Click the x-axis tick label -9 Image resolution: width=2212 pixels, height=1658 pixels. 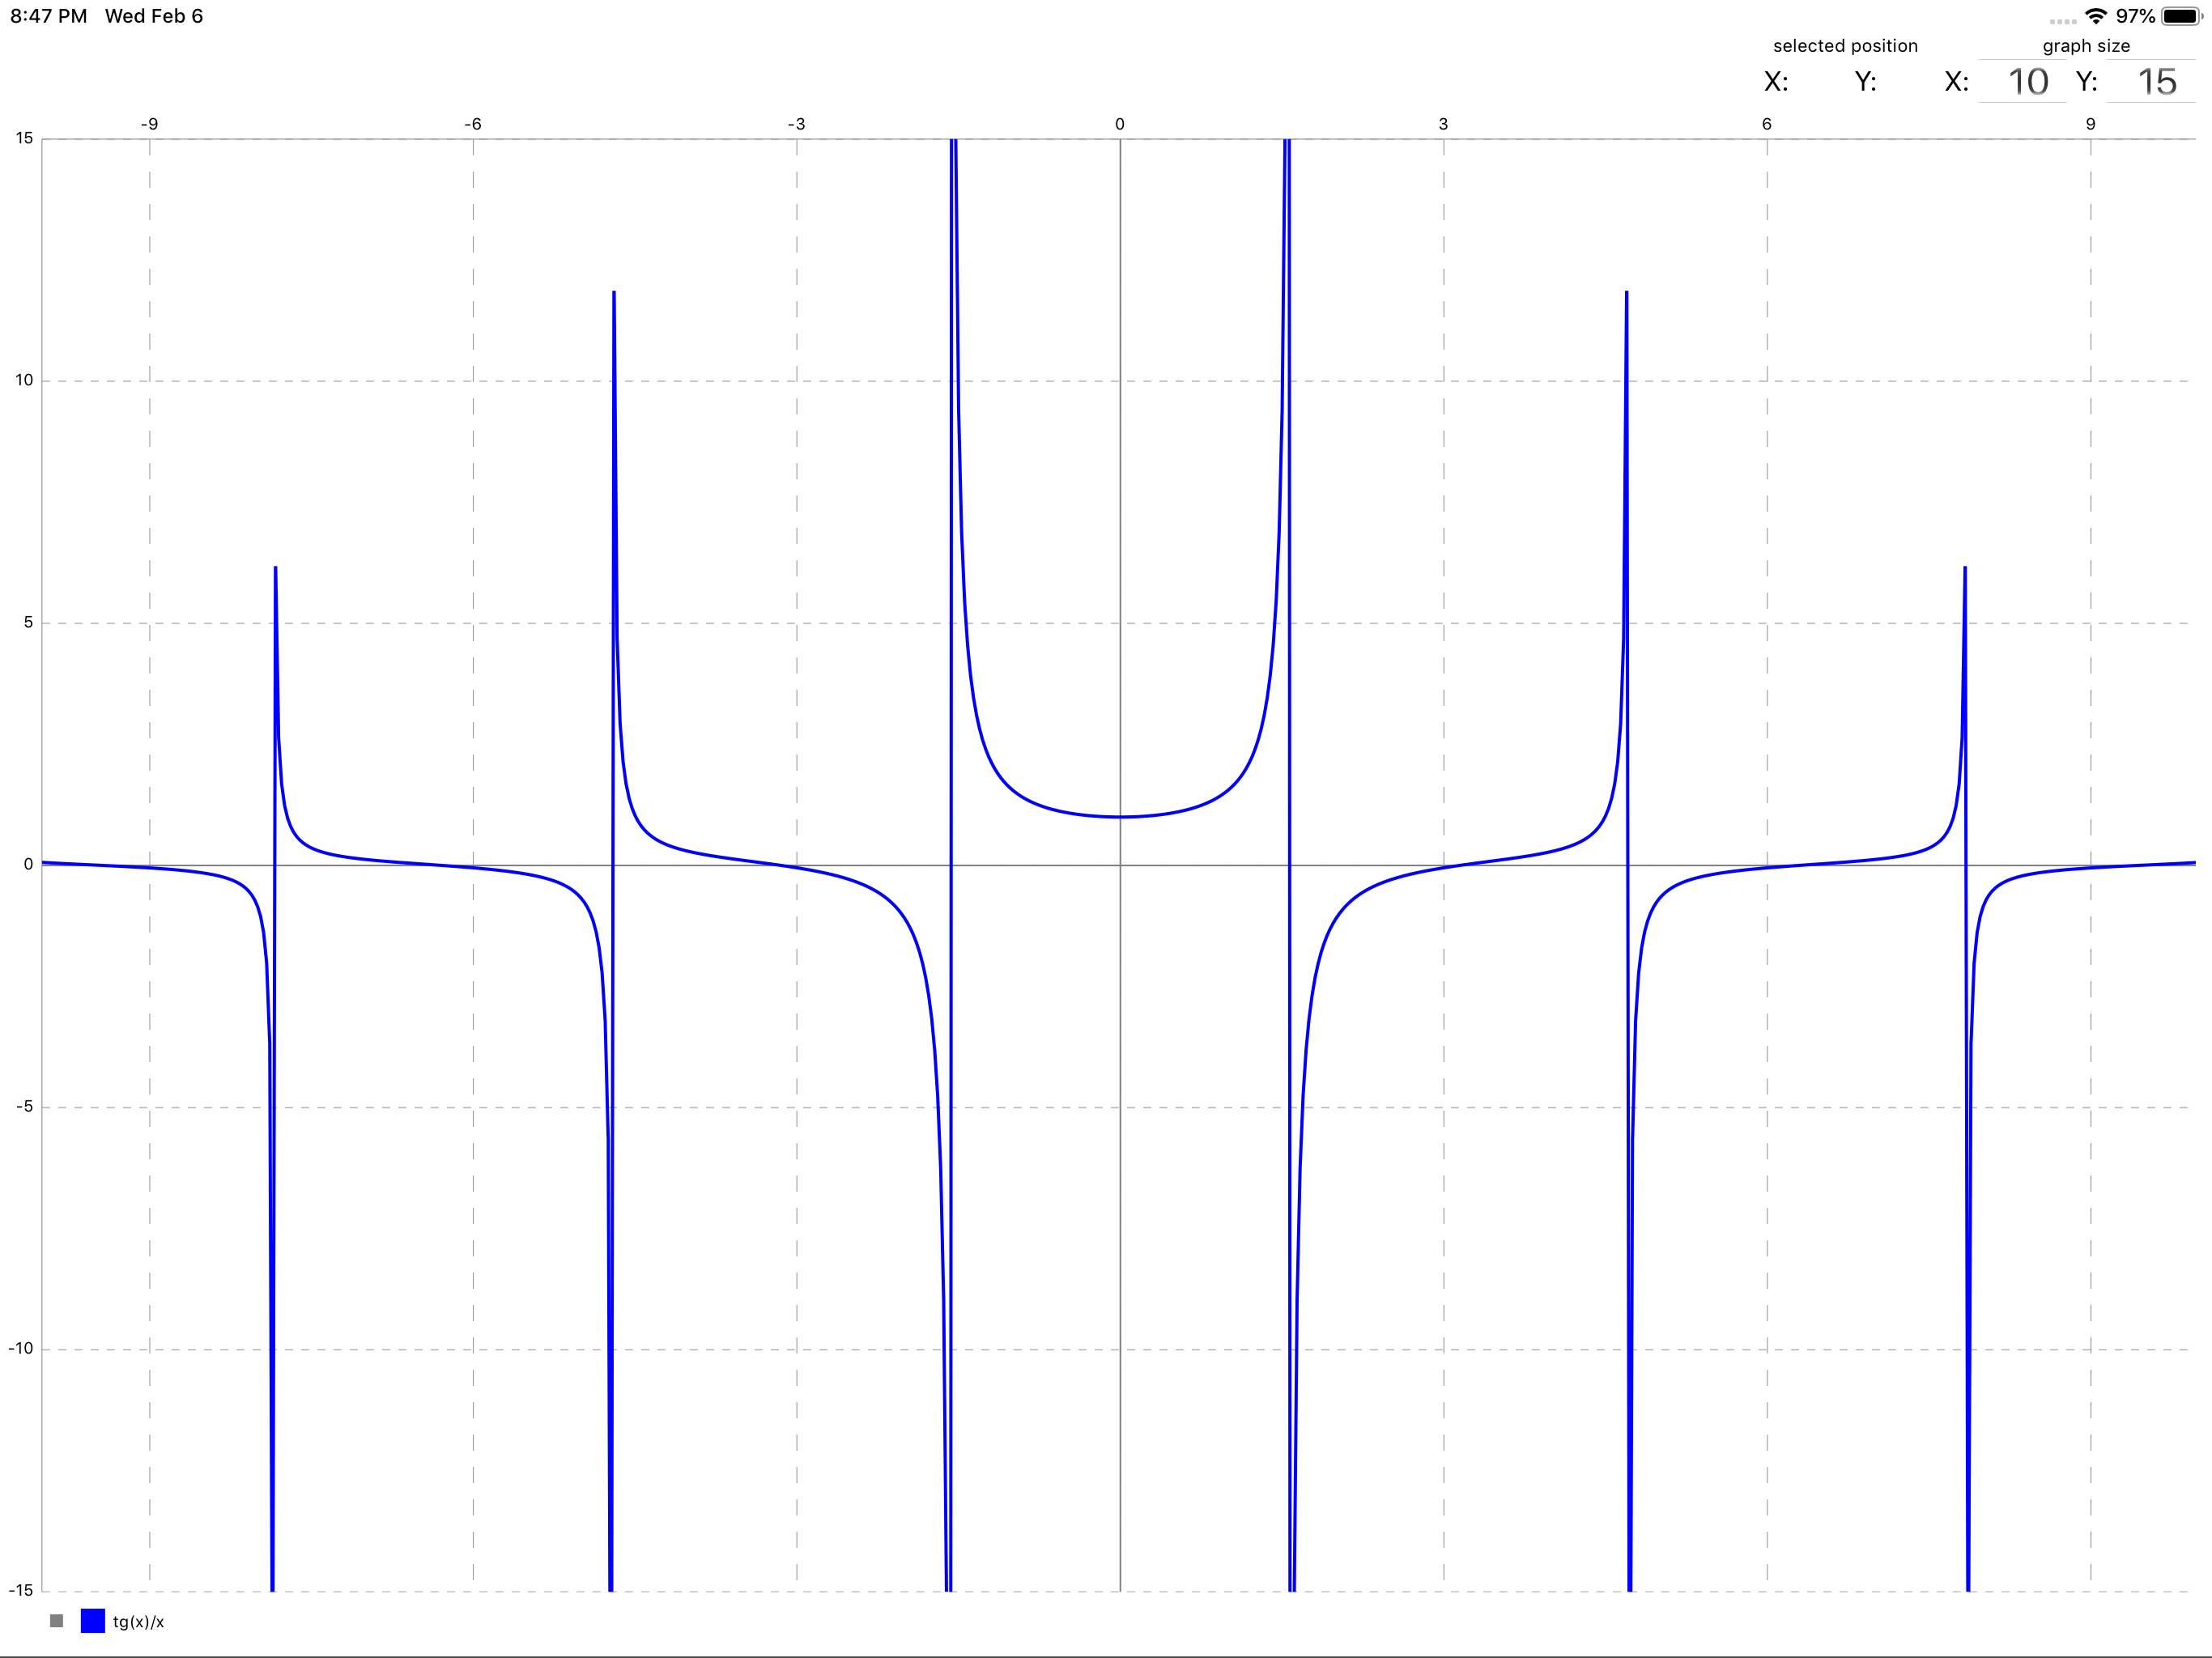tap(149, 124)
